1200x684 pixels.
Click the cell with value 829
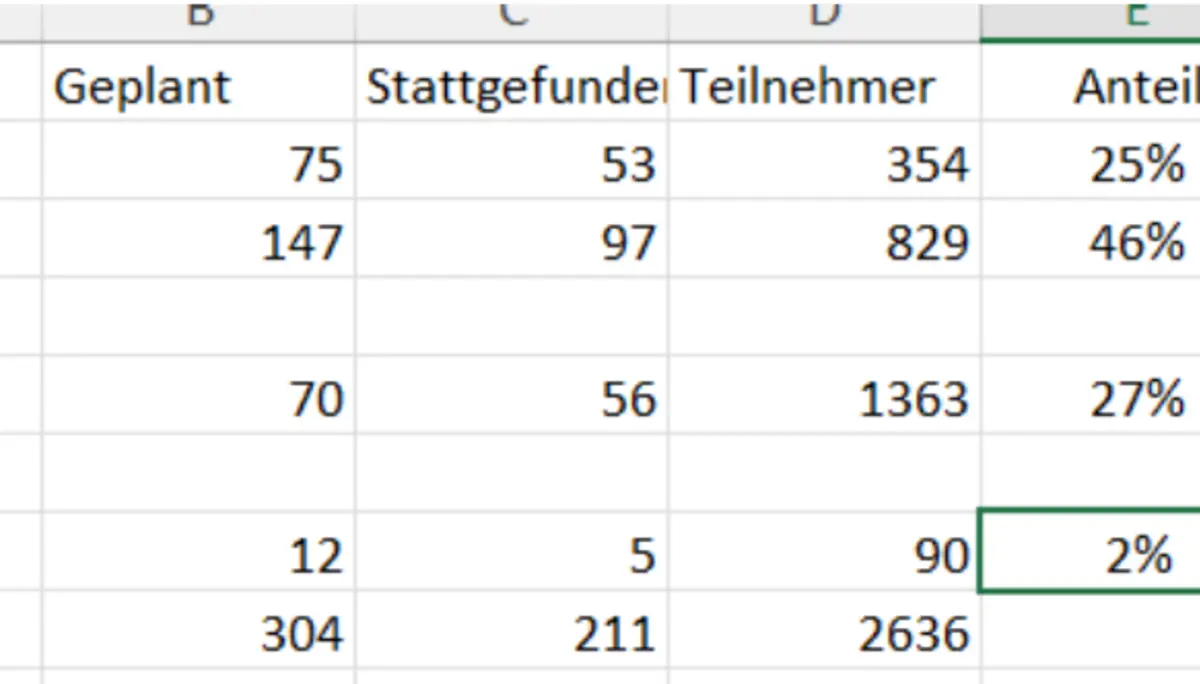(x=824, y=242)
